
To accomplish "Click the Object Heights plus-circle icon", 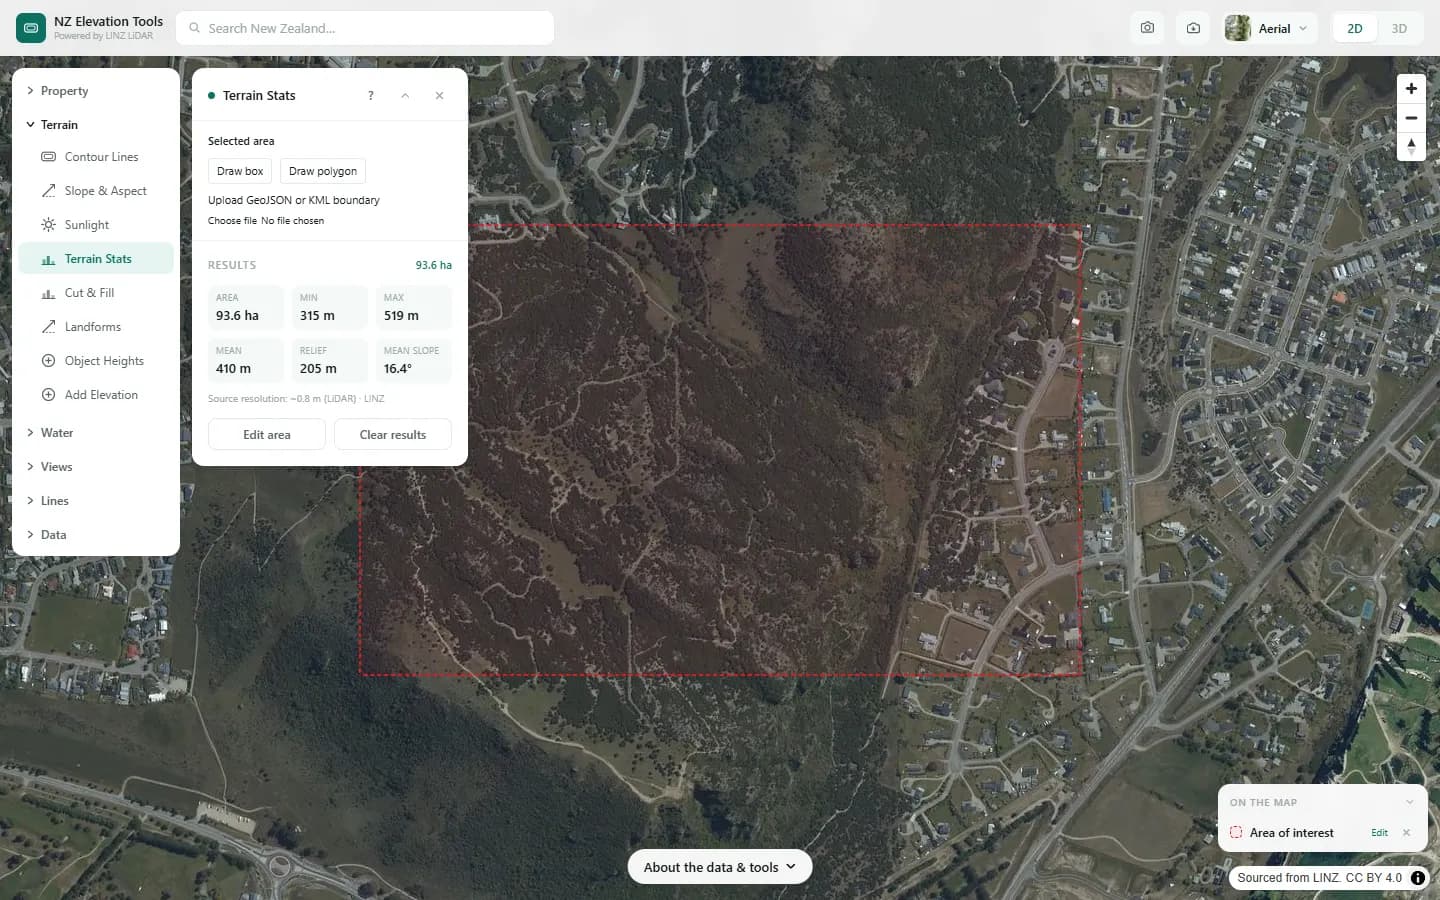I will (x=48, y=361).
